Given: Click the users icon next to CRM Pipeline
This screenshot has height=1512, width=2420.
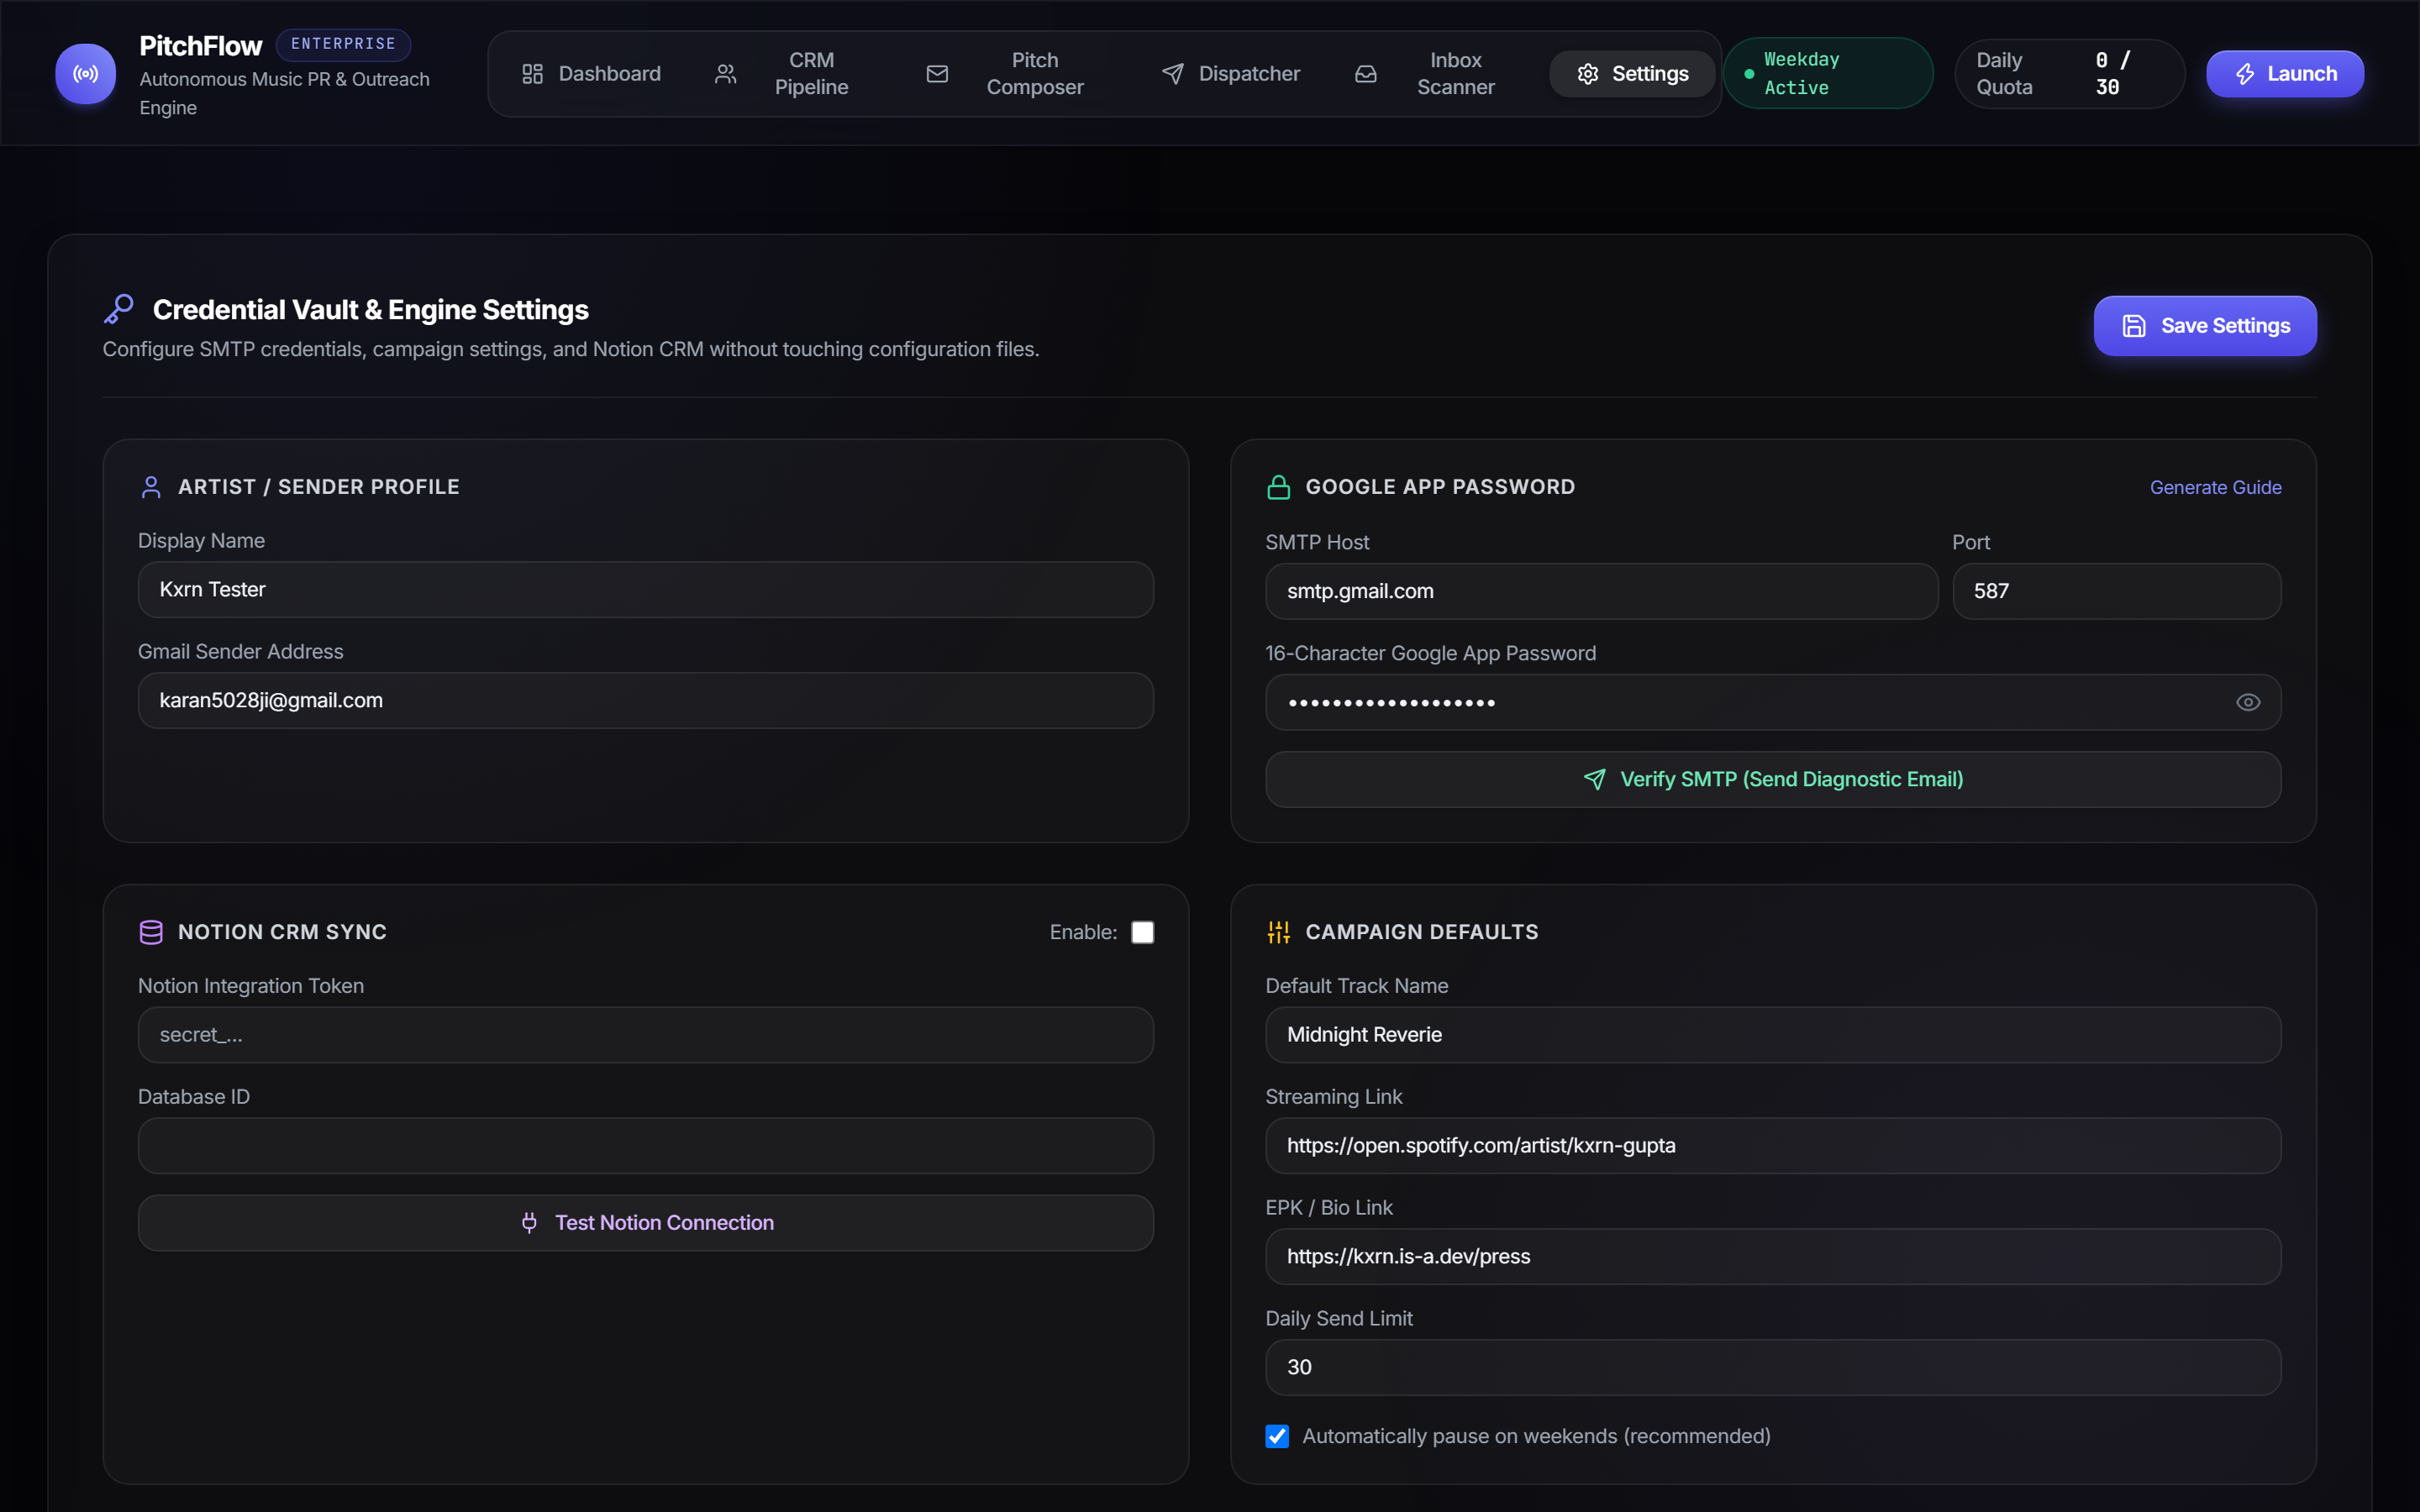Looking at the screenshot, I should (726, 74).
